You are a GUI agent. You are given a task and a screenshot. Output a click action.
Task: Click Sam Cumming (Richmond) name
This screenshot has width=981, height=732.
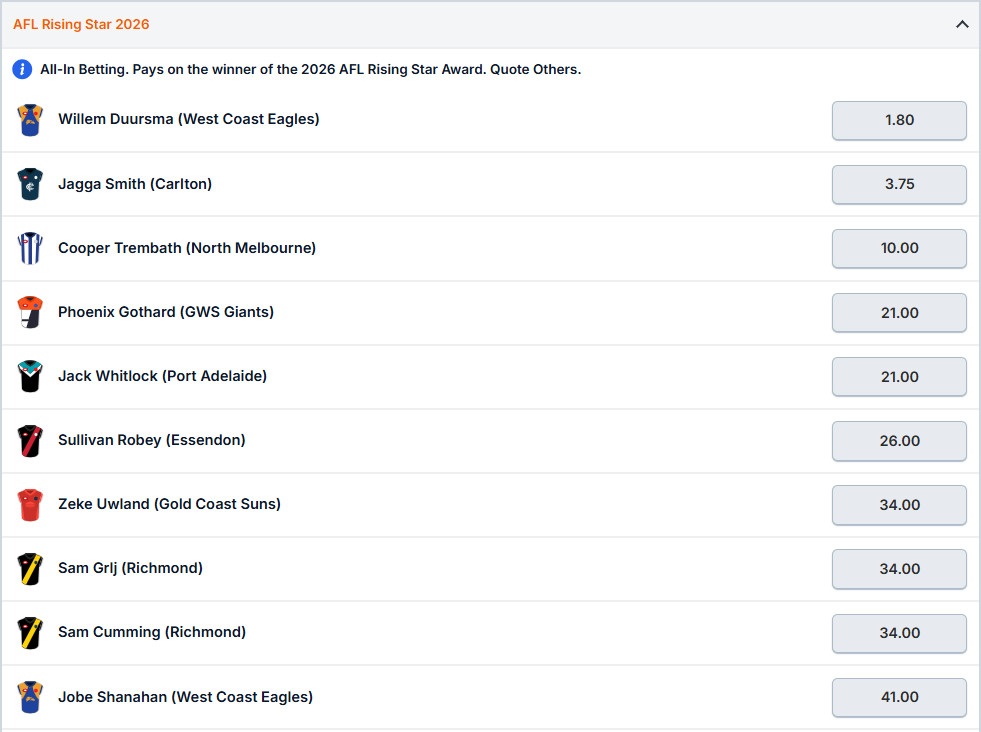click(152, 632)
